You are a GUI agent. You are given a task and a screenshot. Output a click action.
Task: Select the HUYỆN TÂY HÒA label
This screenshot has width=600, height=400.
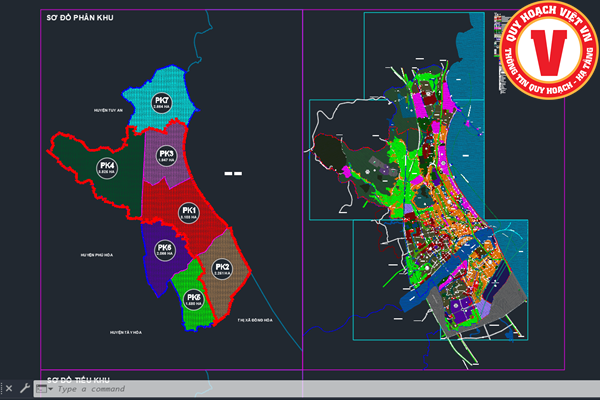point(130,330)
